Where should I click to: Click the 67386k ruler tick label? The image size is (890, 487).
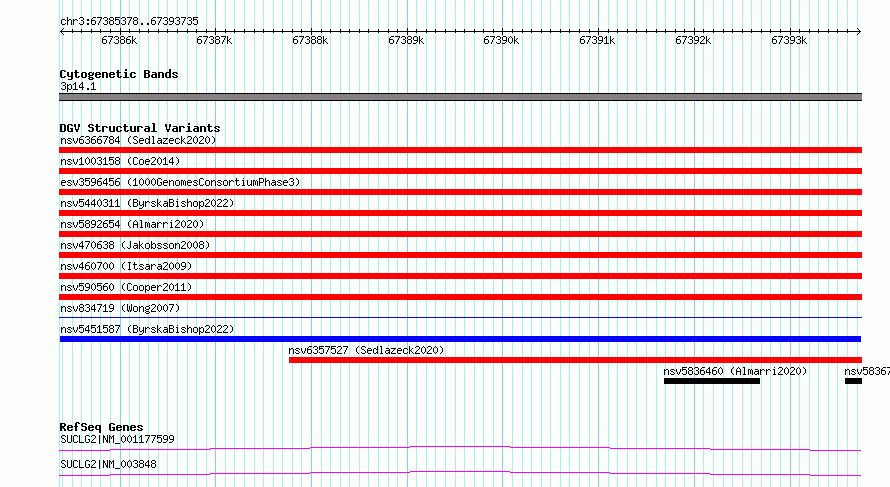tap(119, 41)
